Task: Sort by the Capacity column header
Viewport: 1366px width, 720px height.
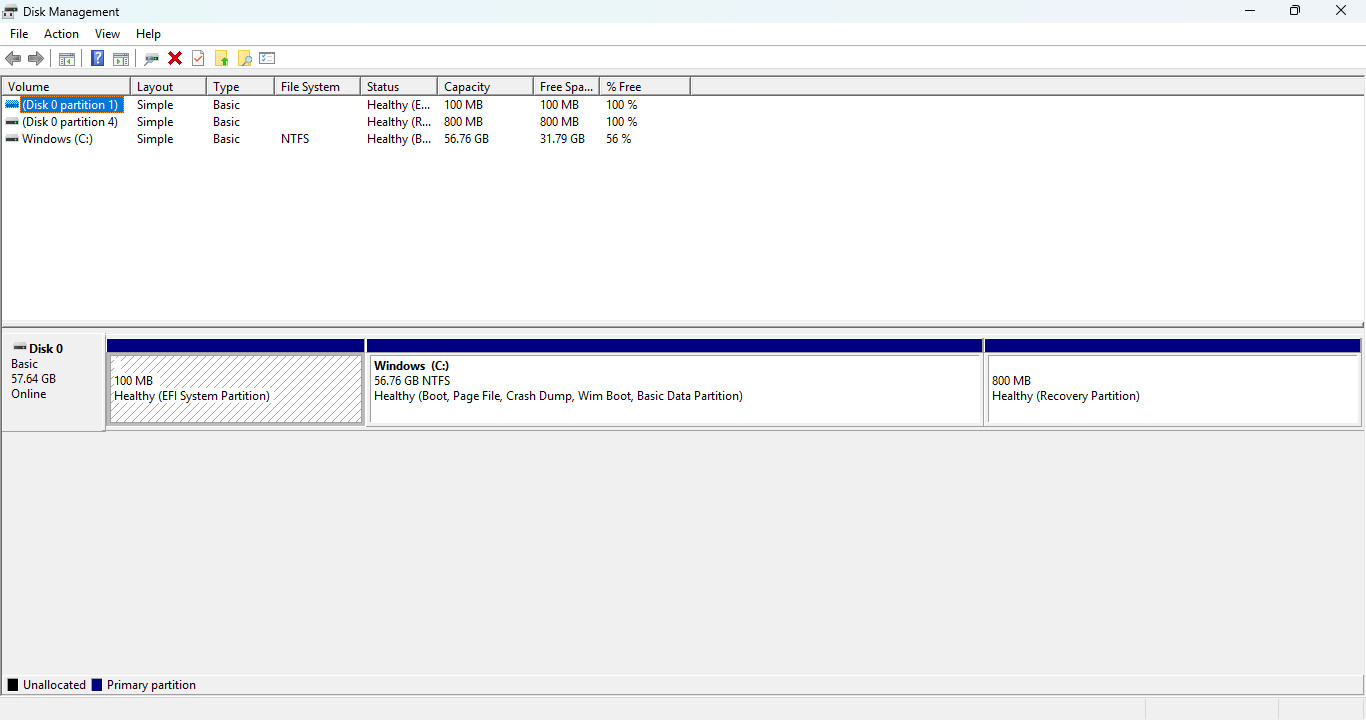Action: pyautogui.click(x=485, y=87)
